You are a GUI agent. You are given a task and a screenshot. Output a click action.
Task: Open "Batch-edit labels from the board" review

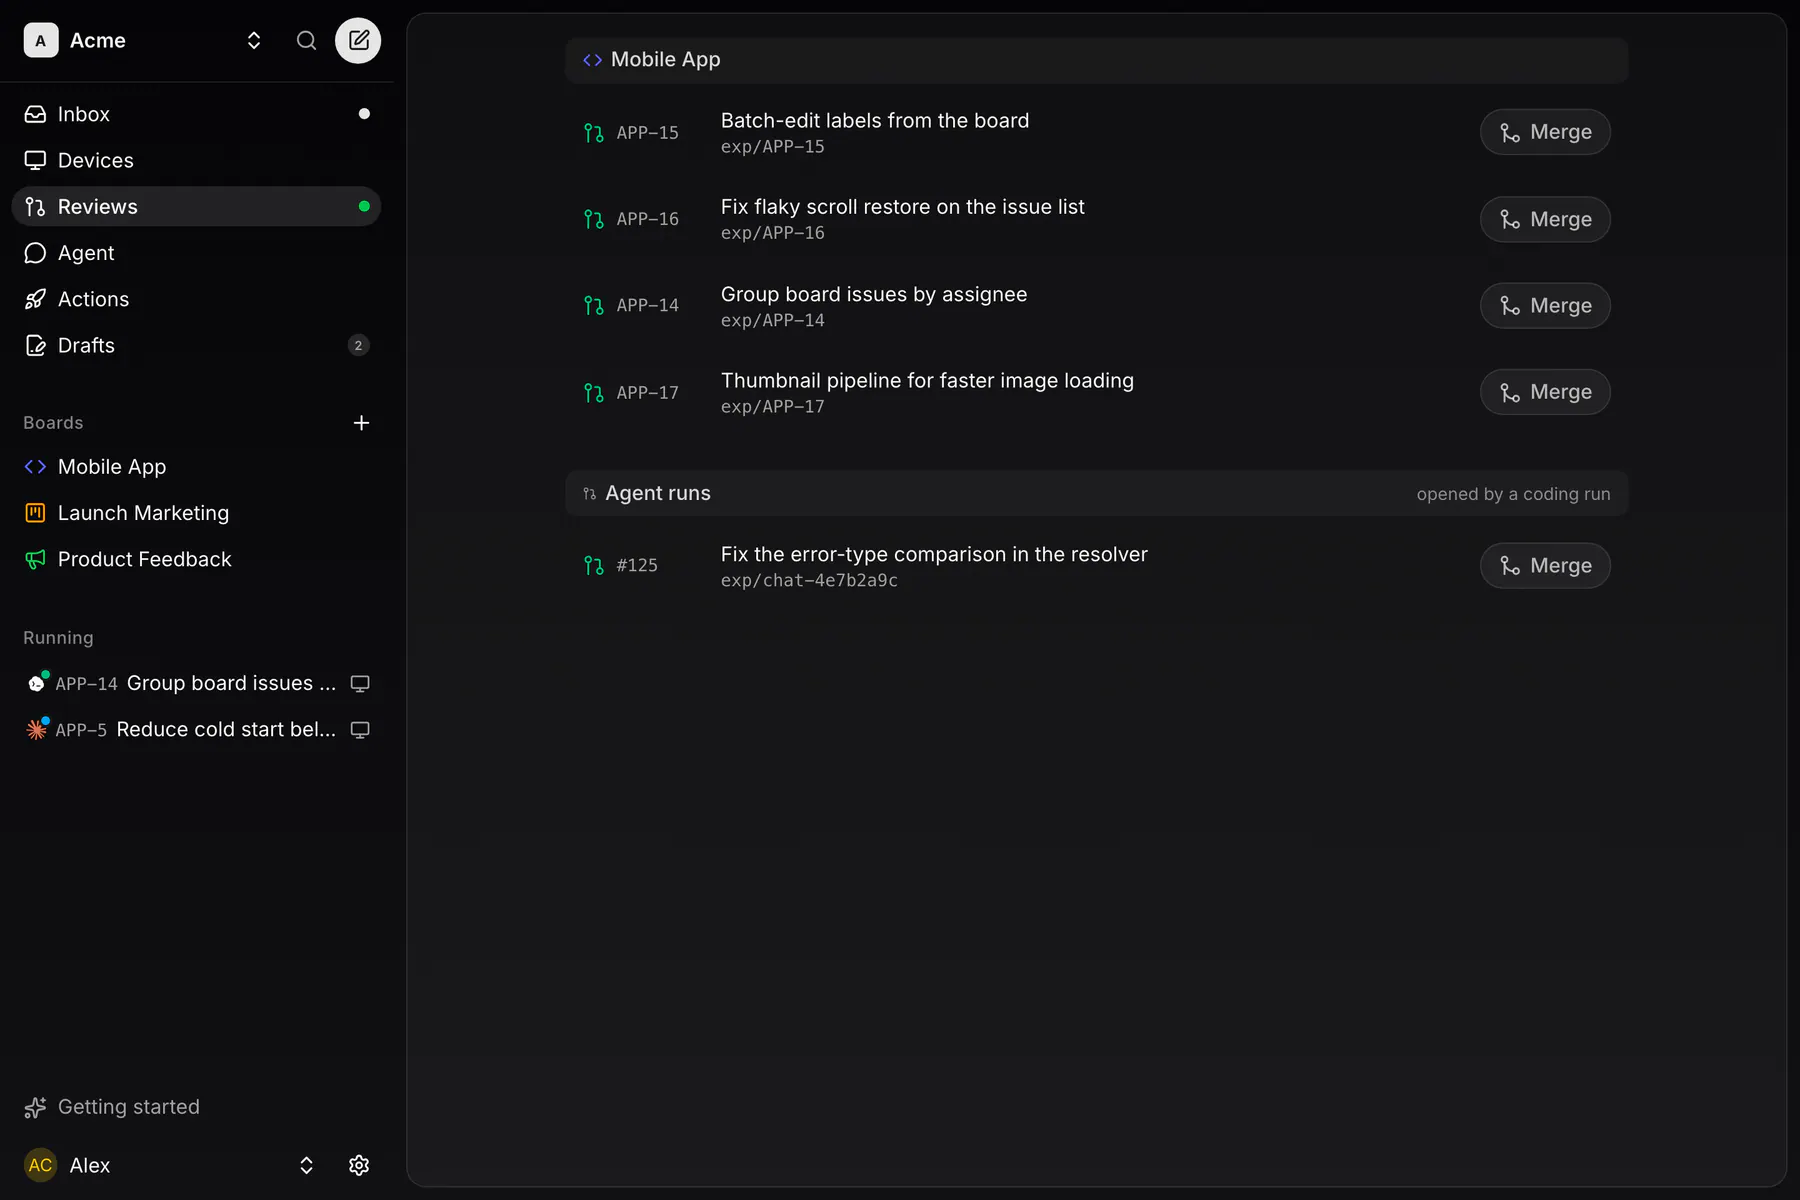(x=875, y=121)
